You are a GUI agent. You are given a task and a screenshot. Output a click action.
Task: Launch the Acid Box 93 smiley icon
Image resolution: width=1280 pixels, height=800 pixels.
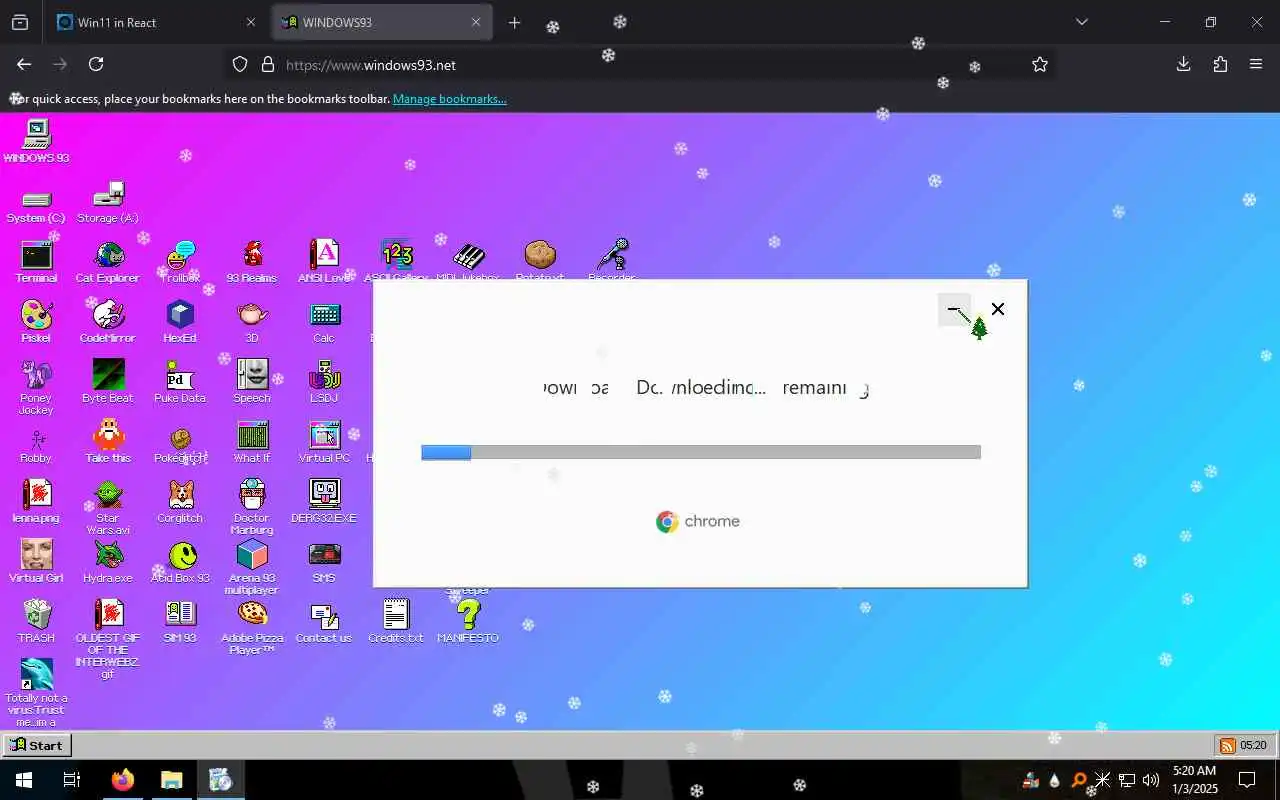pyautogui.click(x=180, y=563)
